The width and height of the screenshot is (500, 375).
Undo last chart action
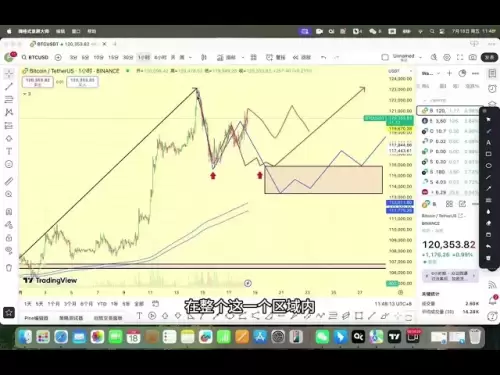click(x=323, y=57)
